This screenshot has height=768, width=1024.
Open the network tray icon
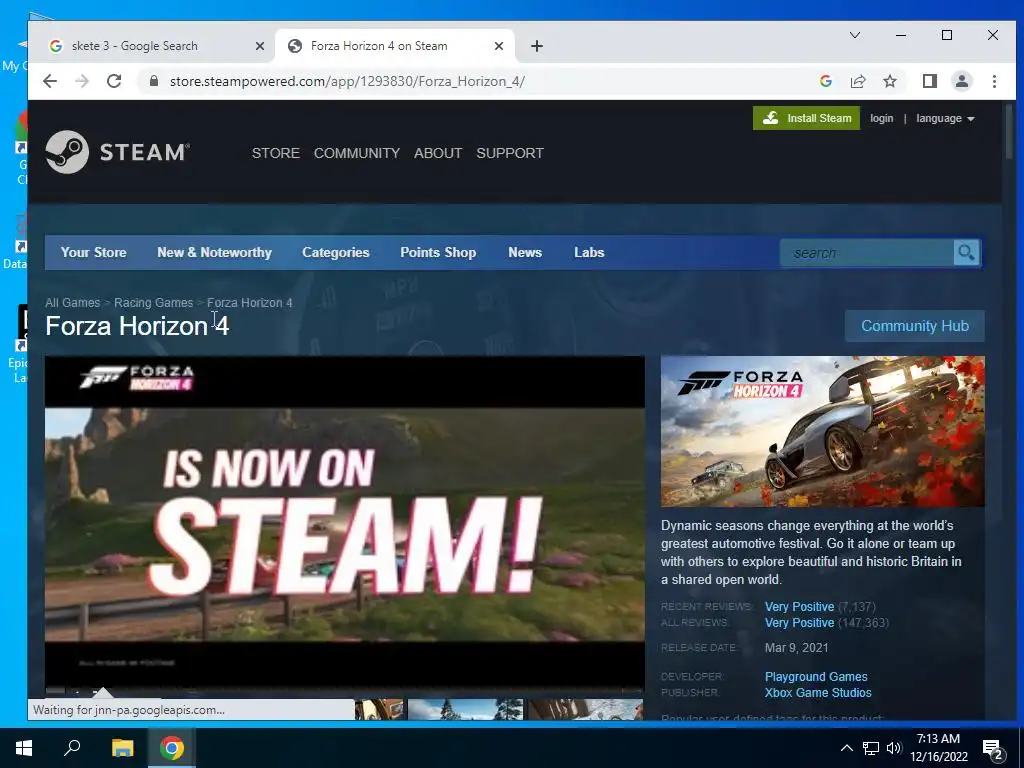(x=871, y=748)
